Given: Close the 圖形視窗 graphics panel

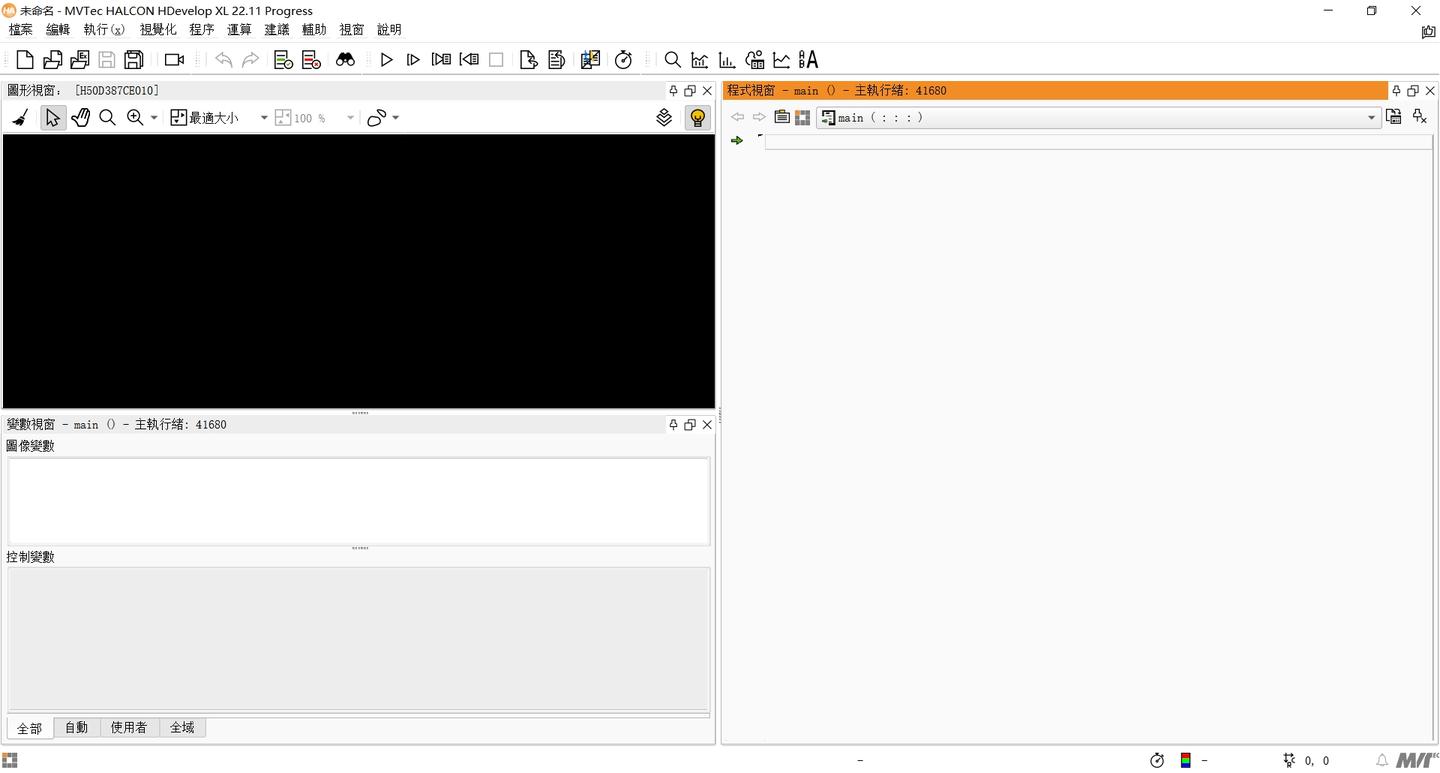Looking at the screenshot, I should tap(707, 91).
